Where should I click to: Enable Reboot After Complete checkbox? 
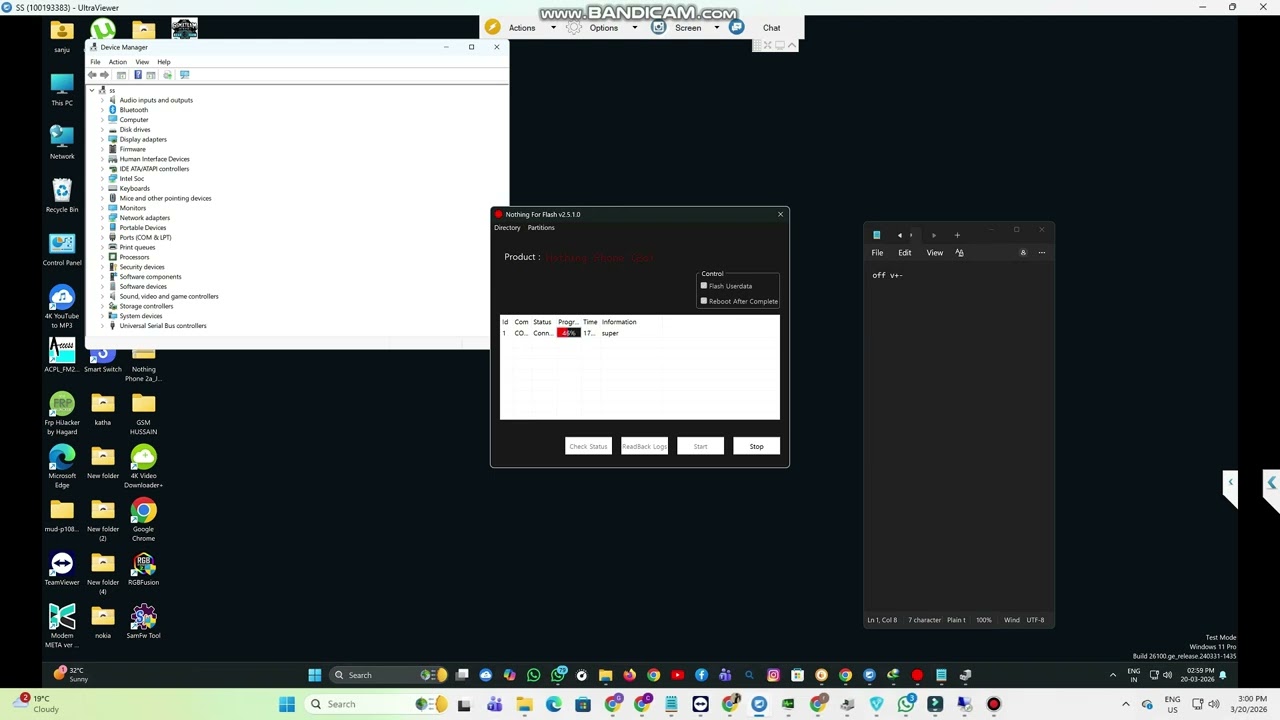tap(704, 301)
